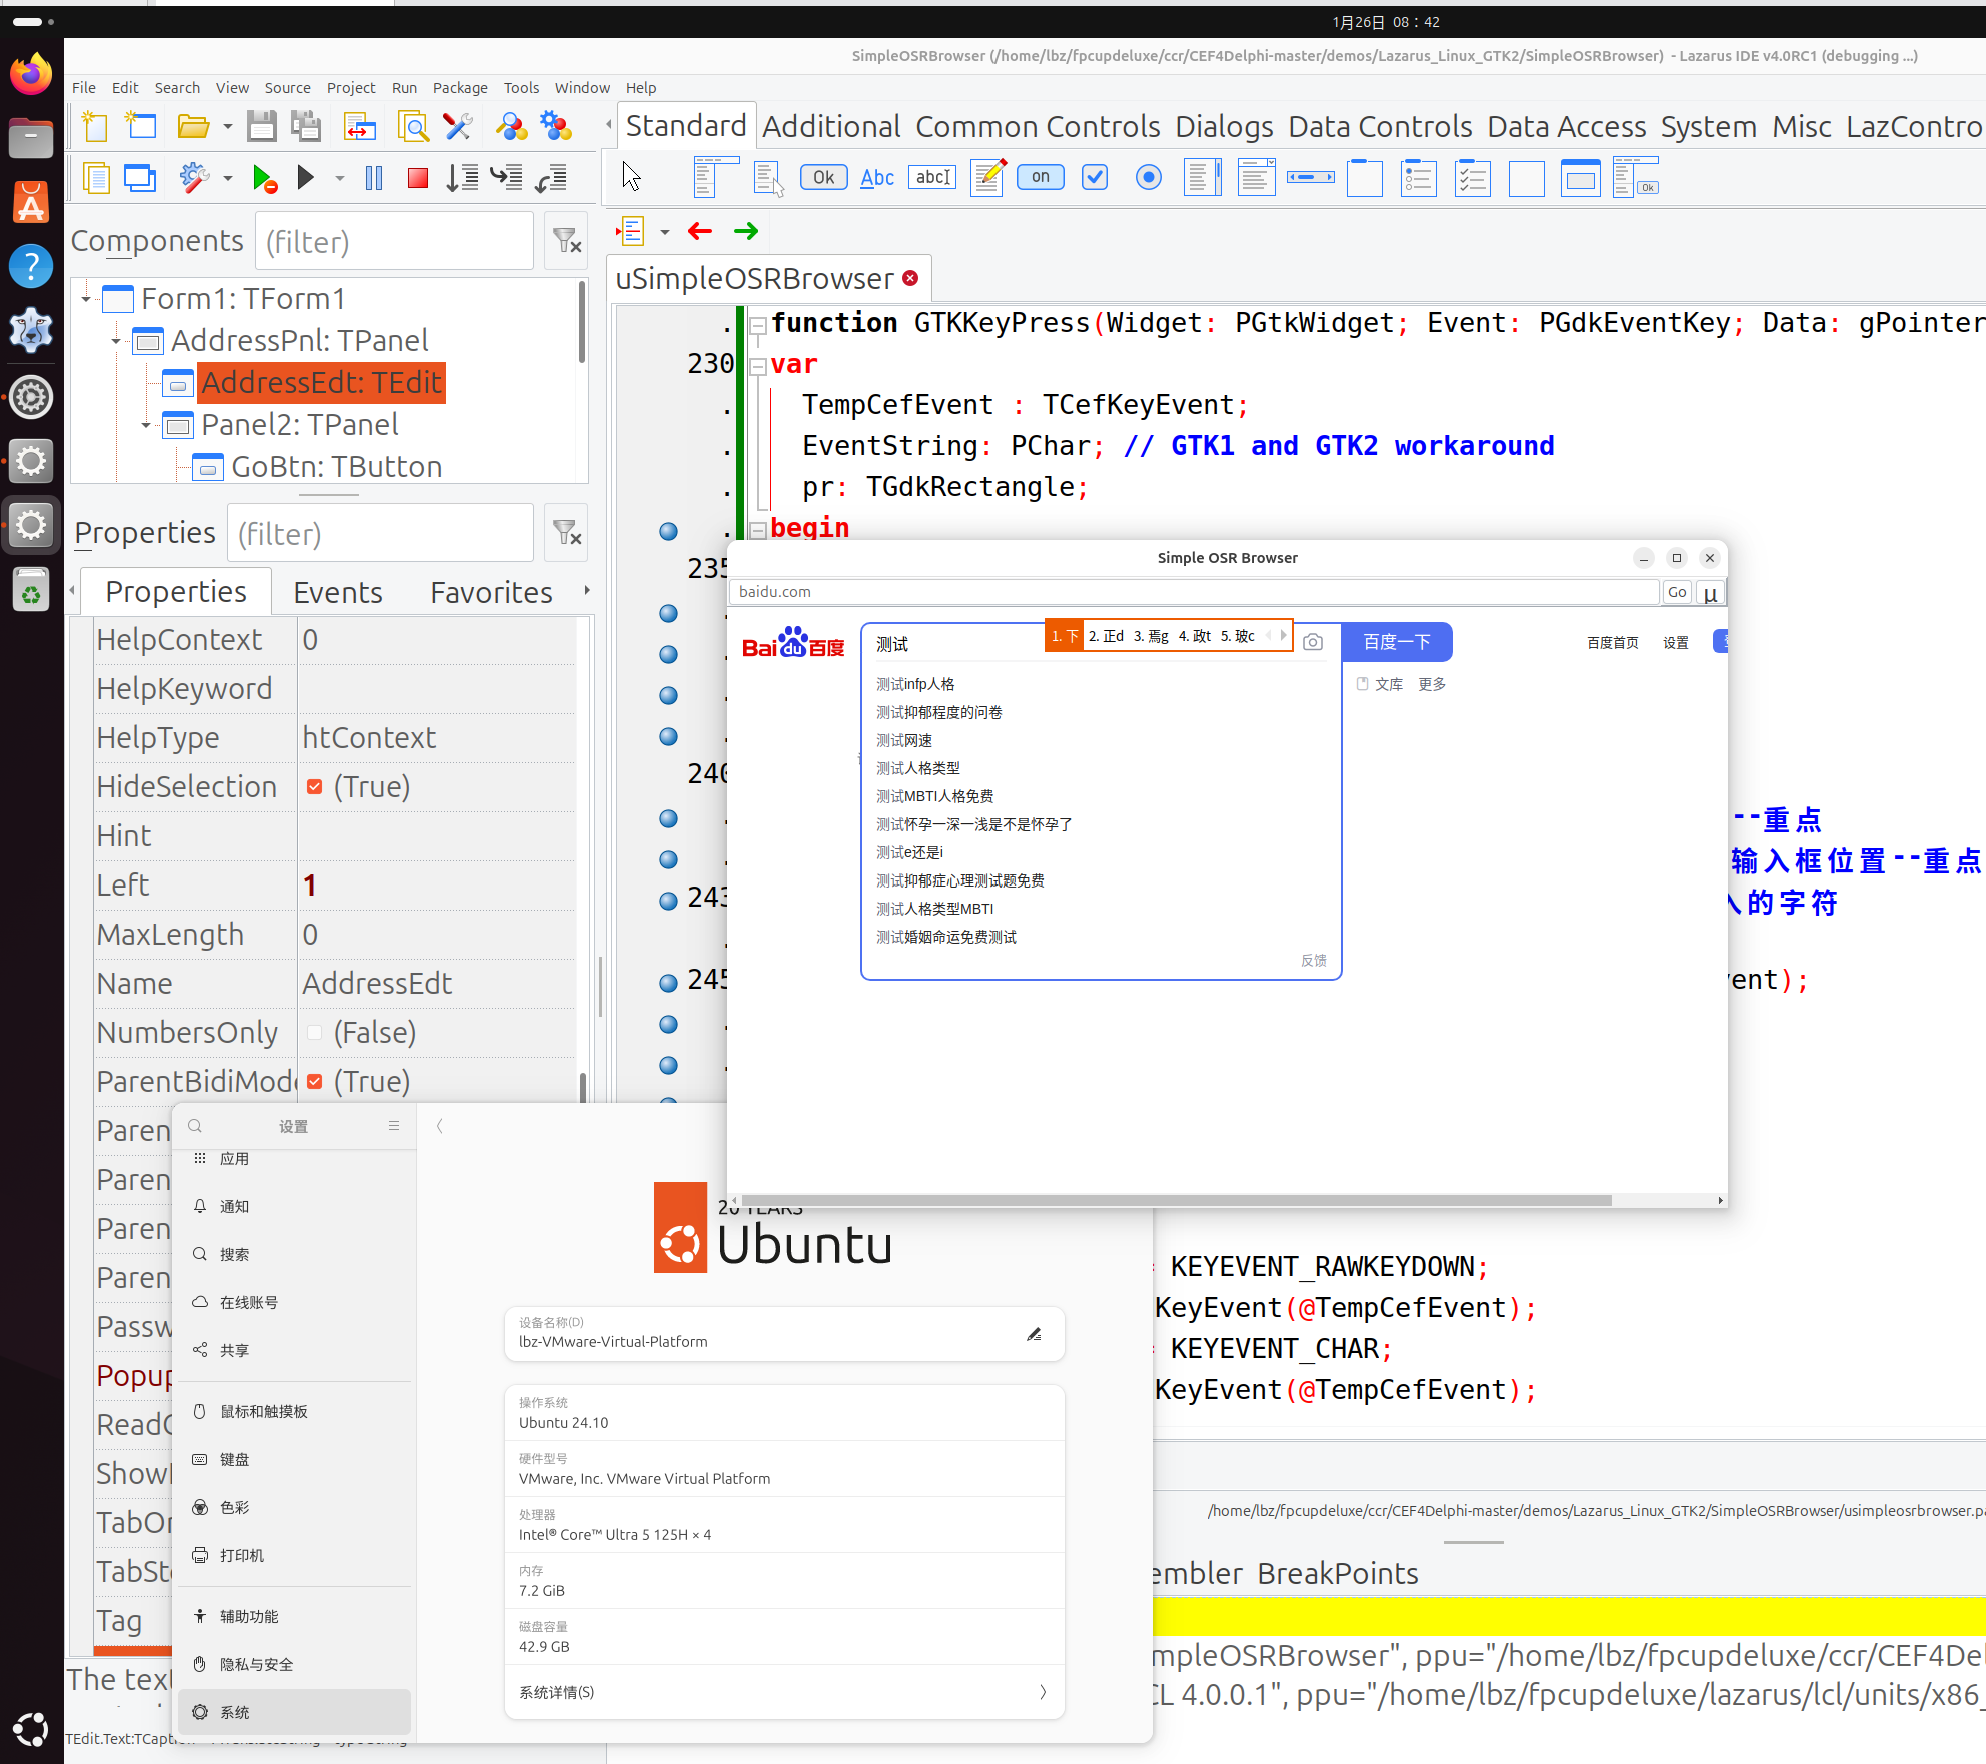Switch to the Events tab
1986x1764 pixels.
tap(337, 592)
